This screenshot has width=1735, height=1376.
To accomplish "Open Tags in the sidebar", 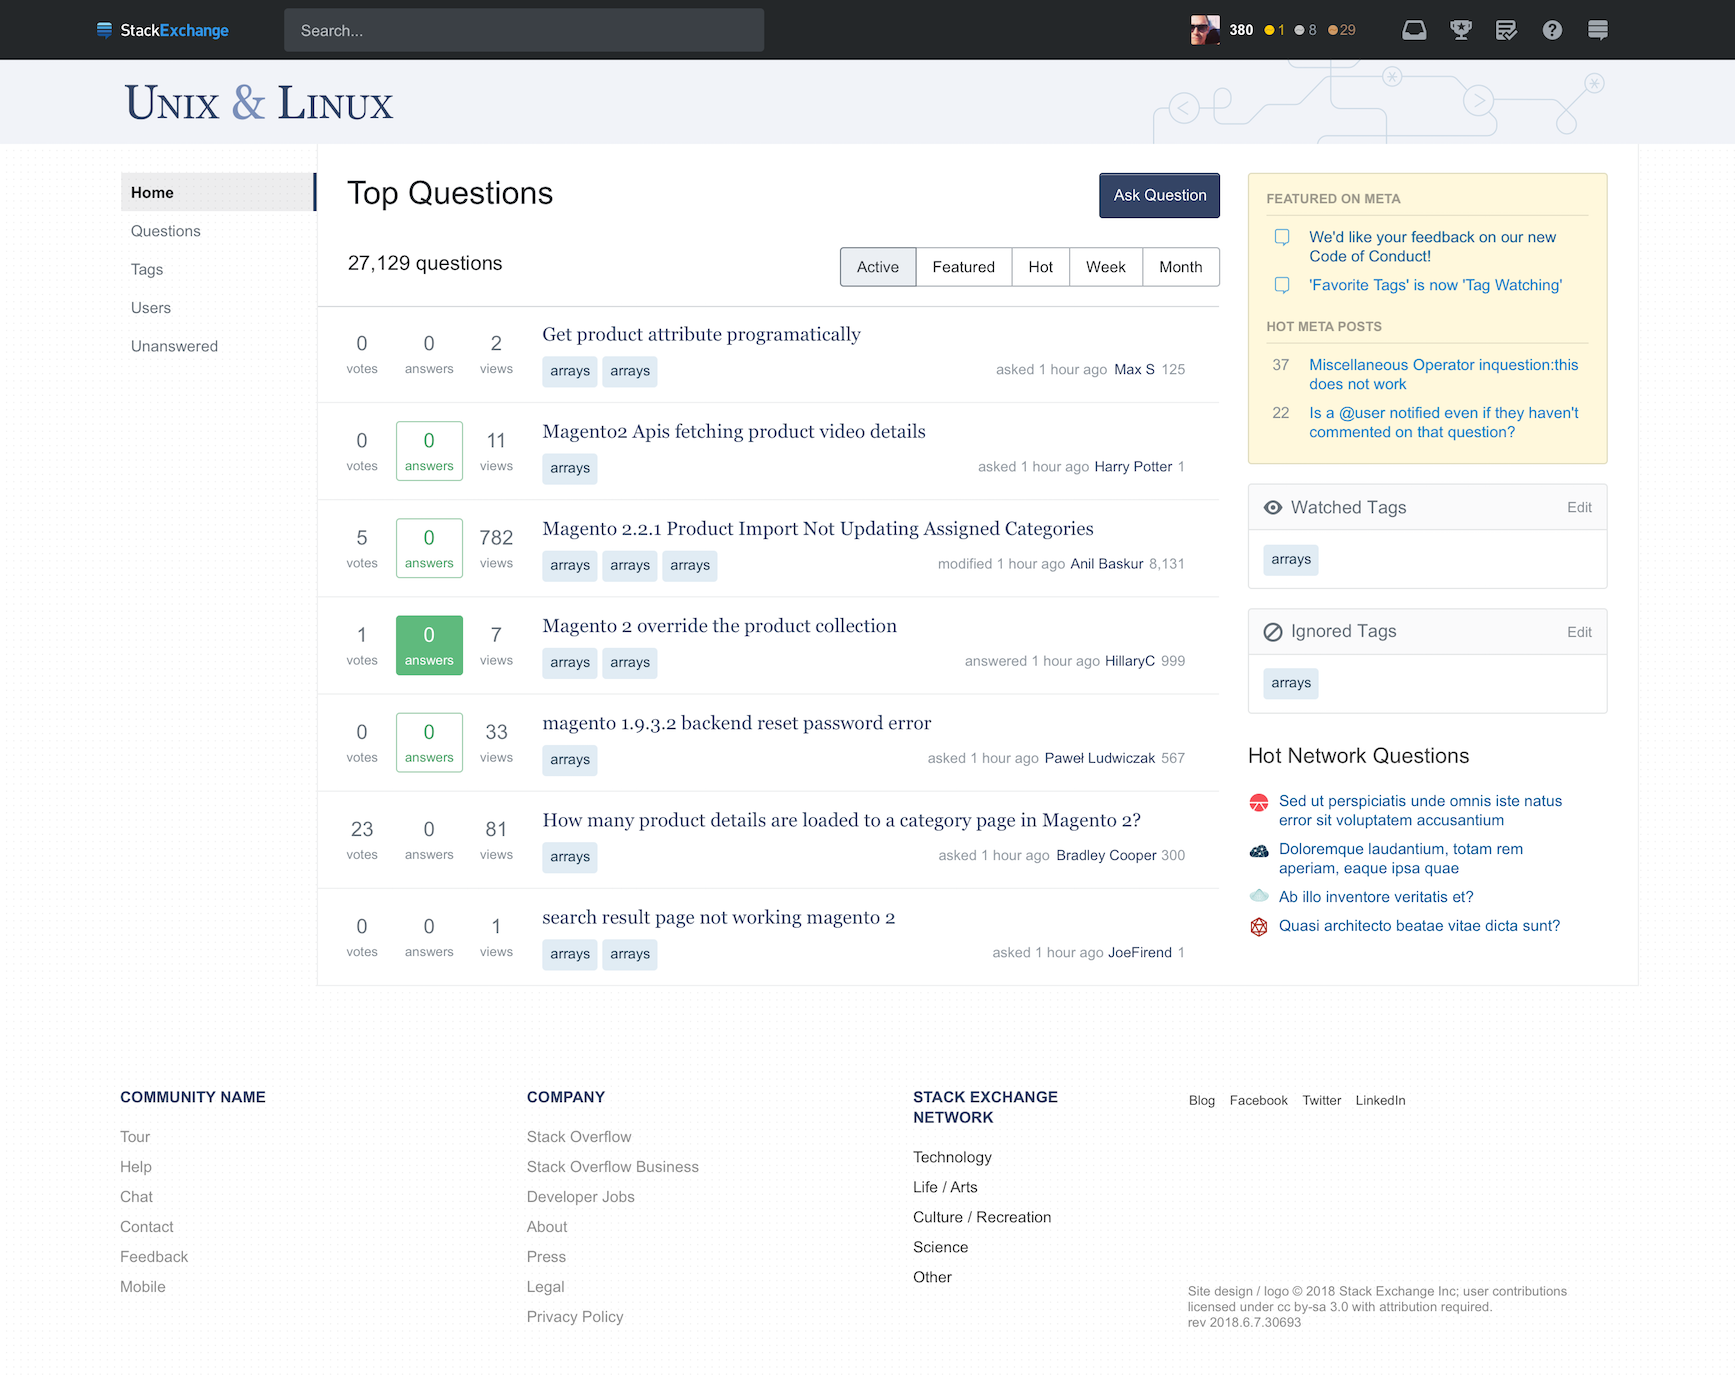I will click(x=147, y=270).
